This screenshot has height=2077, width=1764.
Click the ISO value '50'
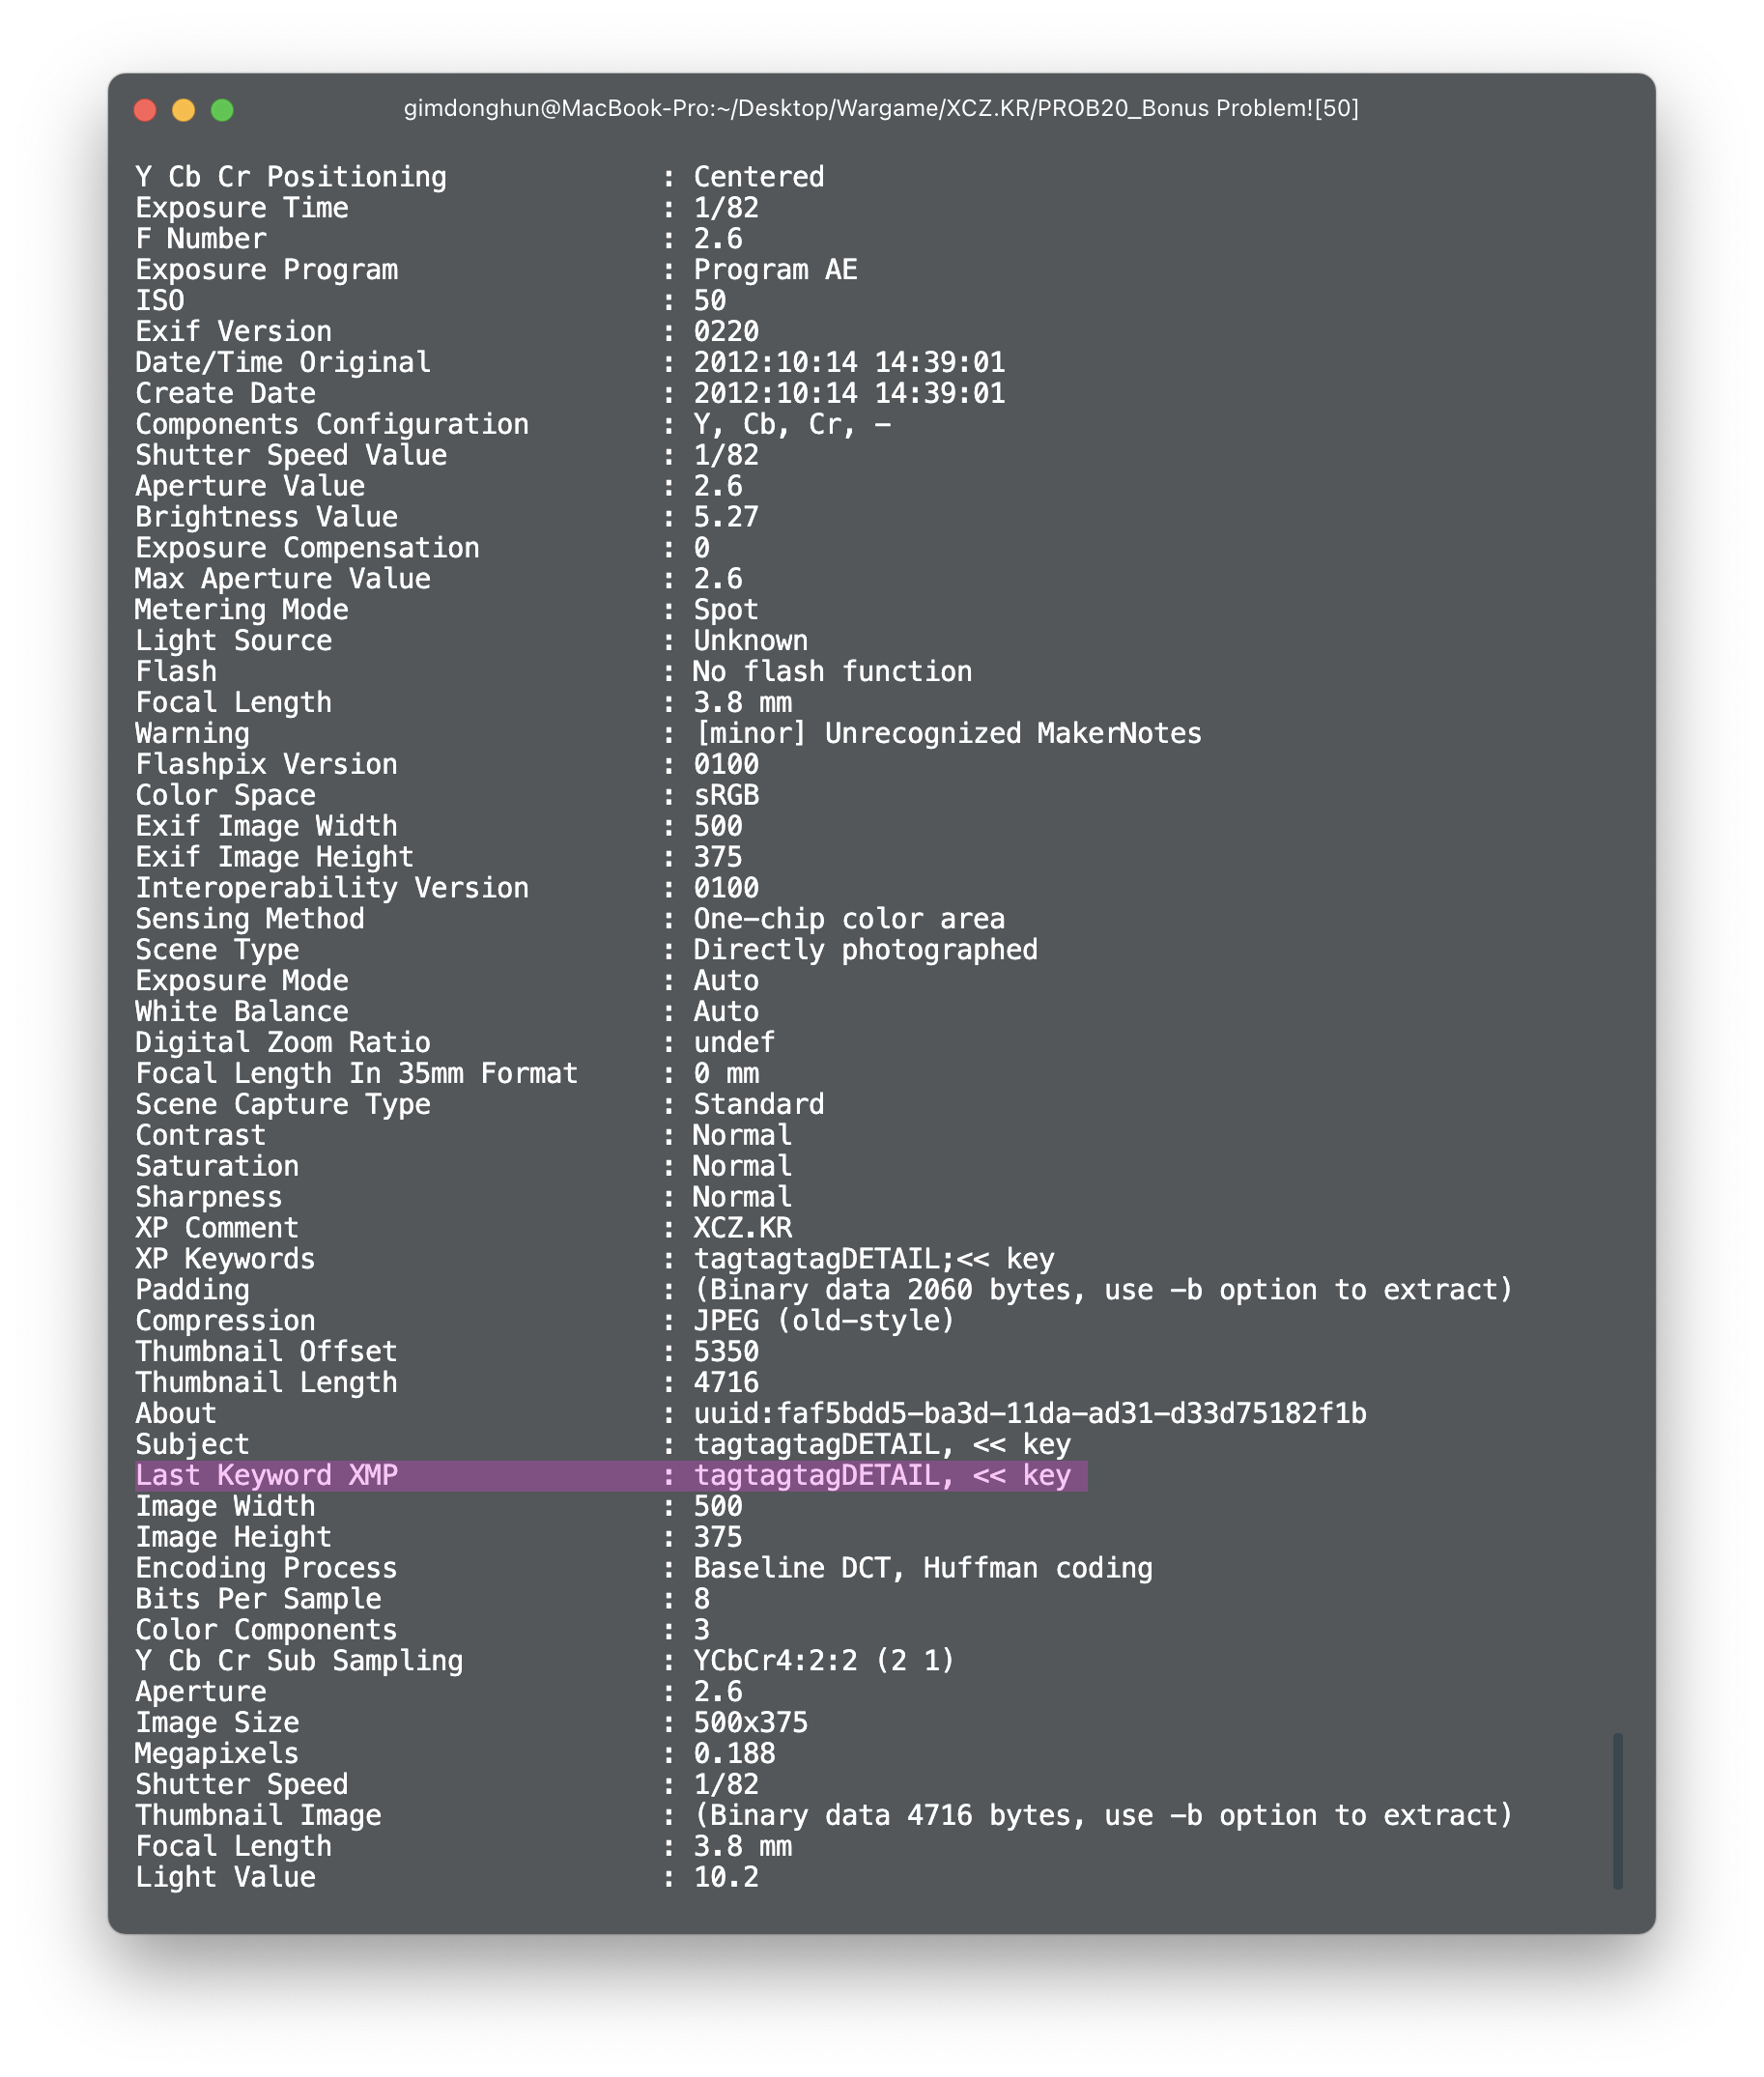710,301
